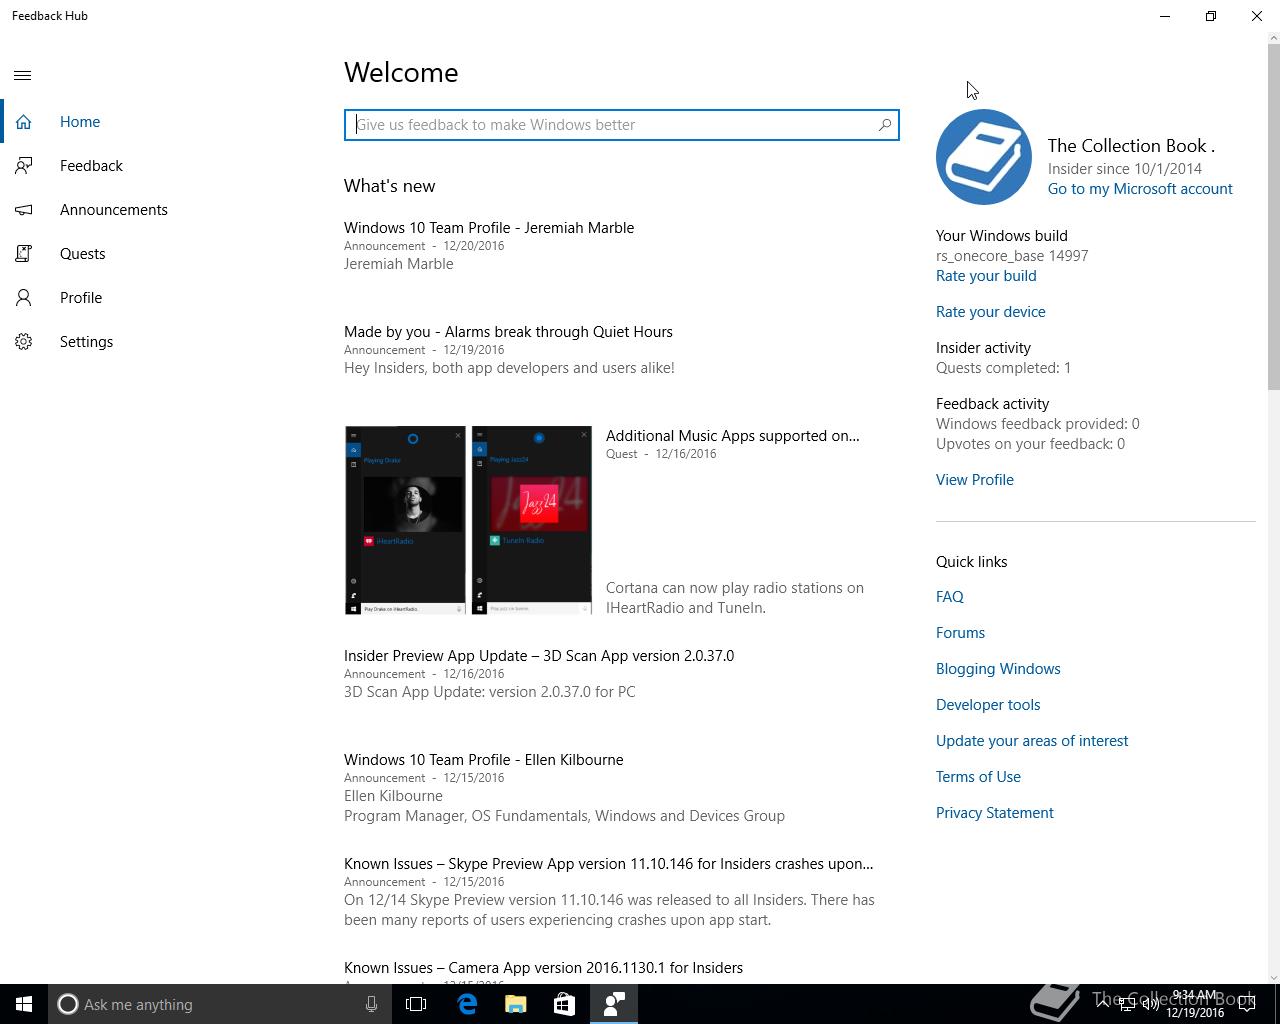Screen dimensions: 1280x1024
Task: Open Windows 10 Team Profile - Ellen Kilbourne
Action: pos(484,760)
